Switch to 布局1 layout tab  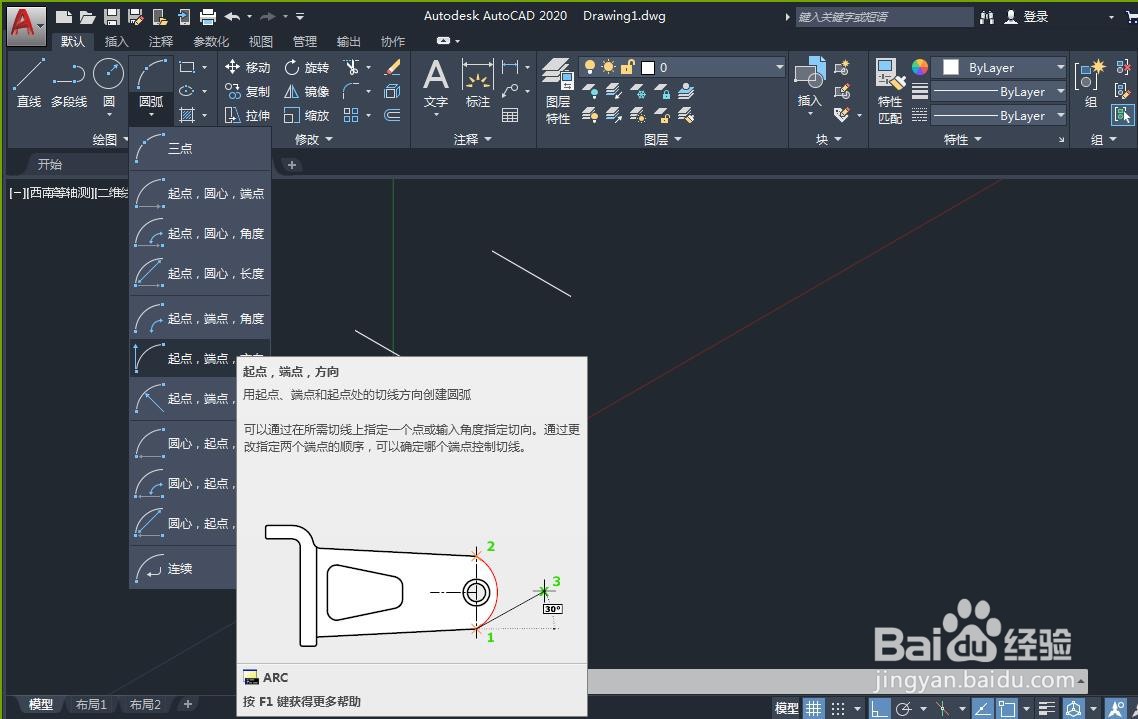pos(91,704)
